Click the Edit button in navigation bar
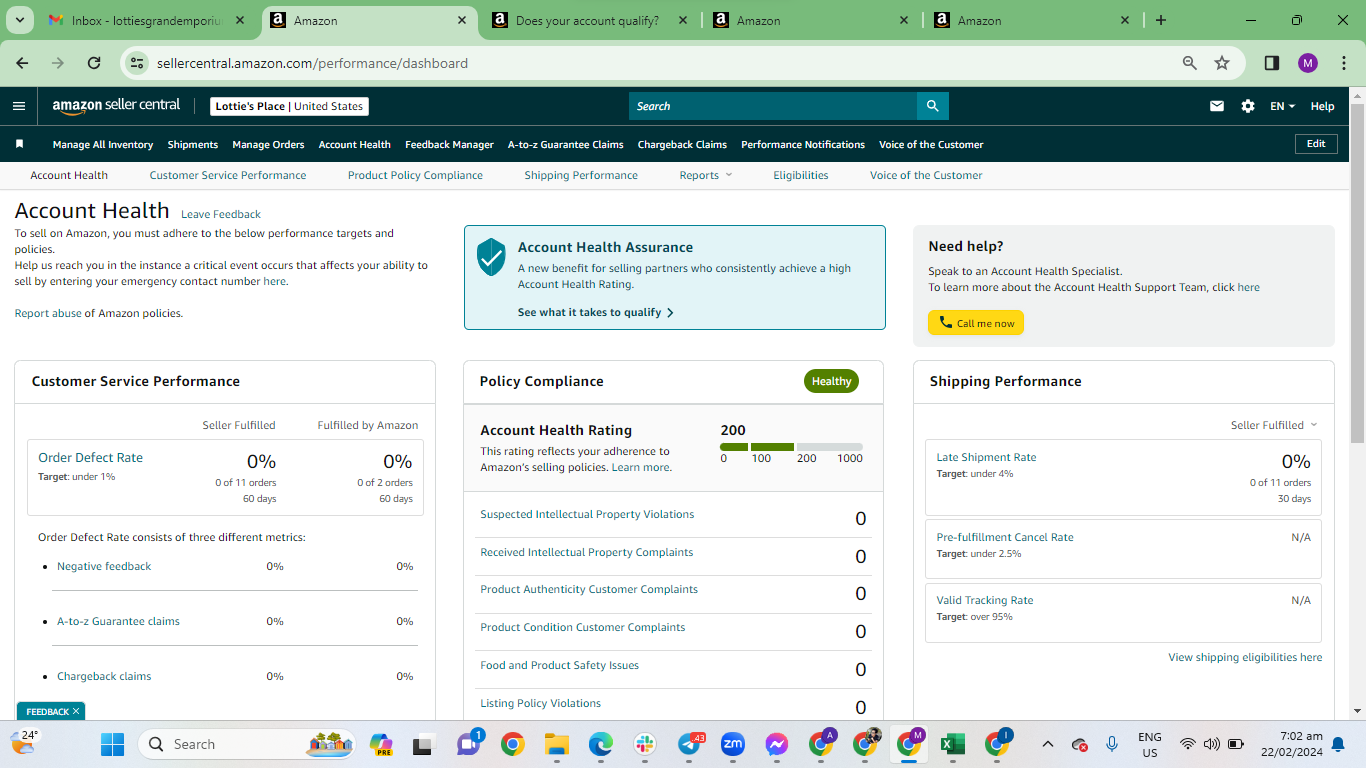1366x768 pixels. click(x=1316, y=144)
